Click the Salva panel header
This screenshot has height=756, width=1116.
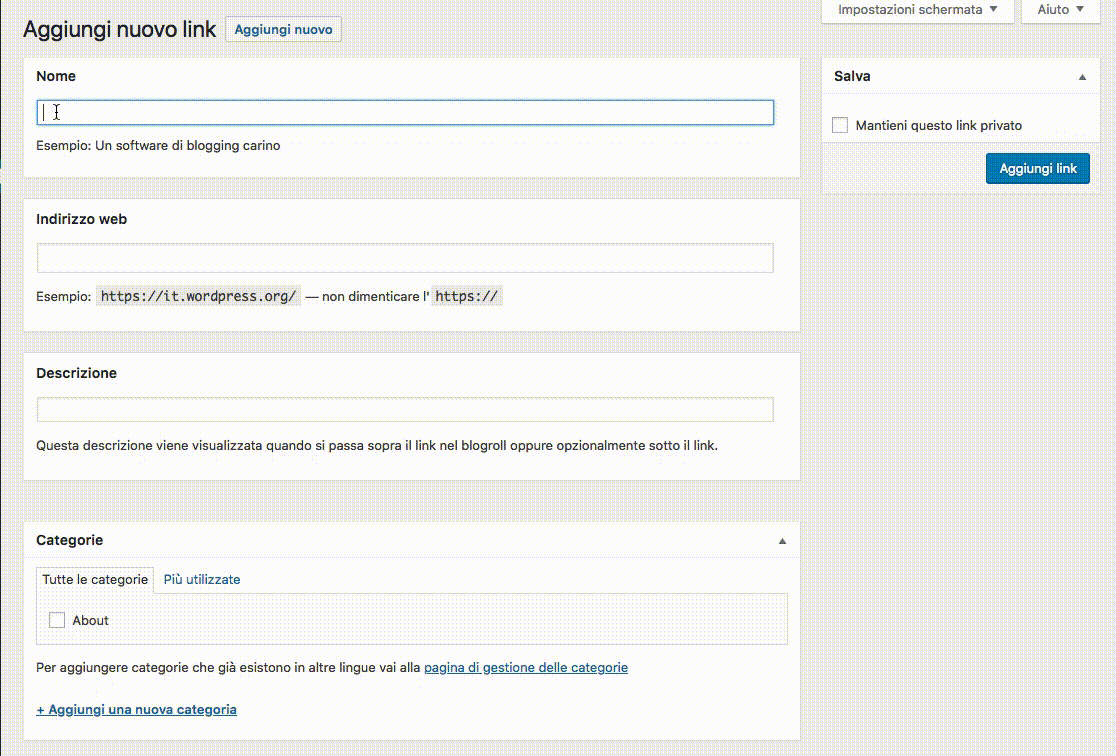point(852,76)
